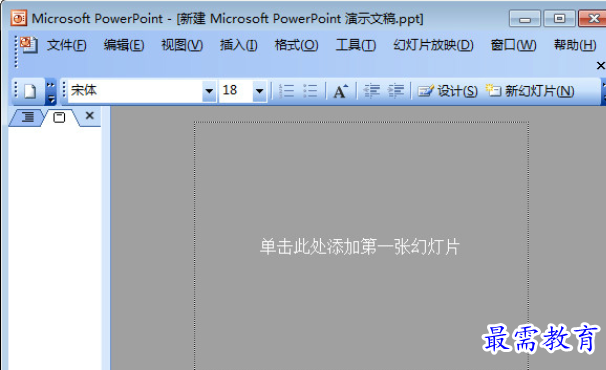Increase the paragraph indent
Image resolution: width=606 pixels, height=370 pixels.
(x=396, y=91)
